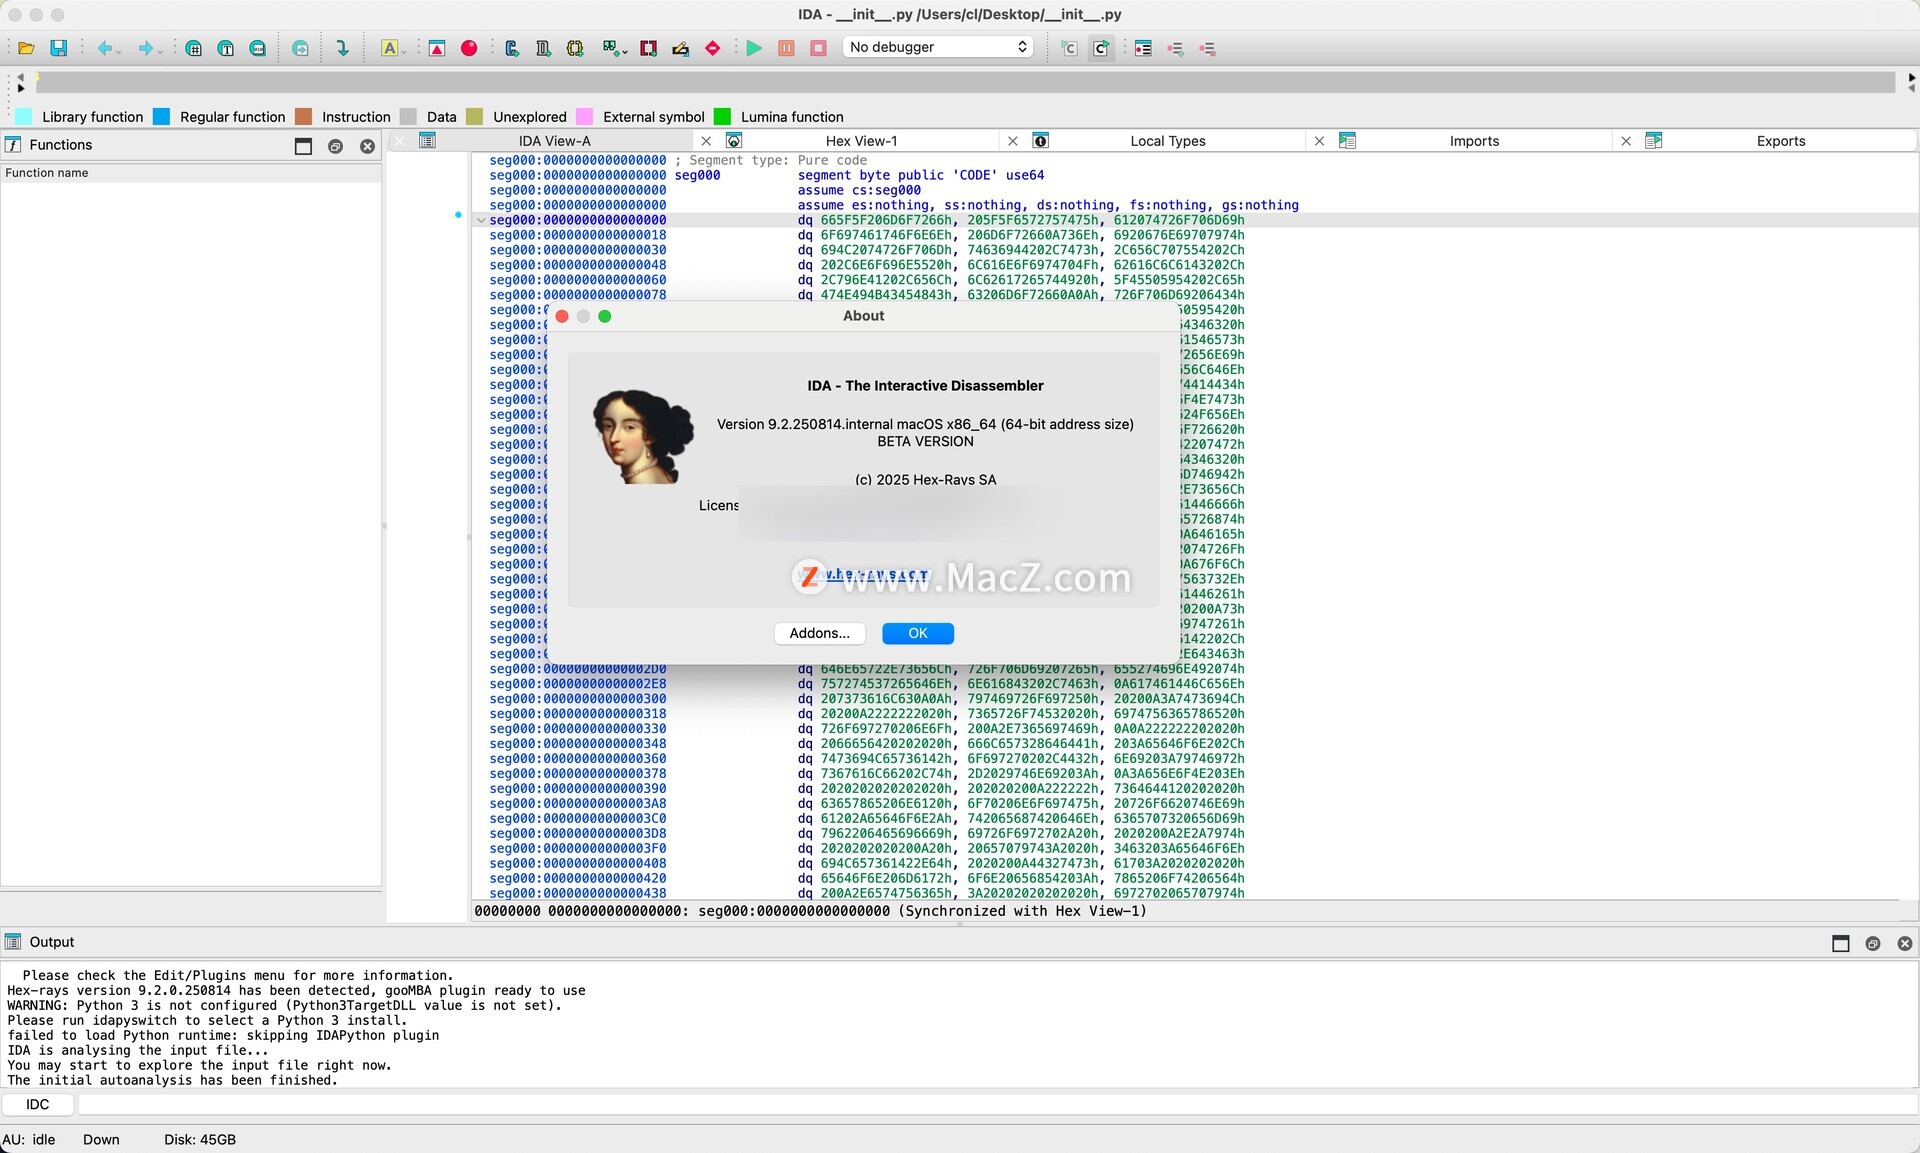
Task: Open dropdown arrow next to forward arrow
Action: pyautogui.click(x=160, y=50)
